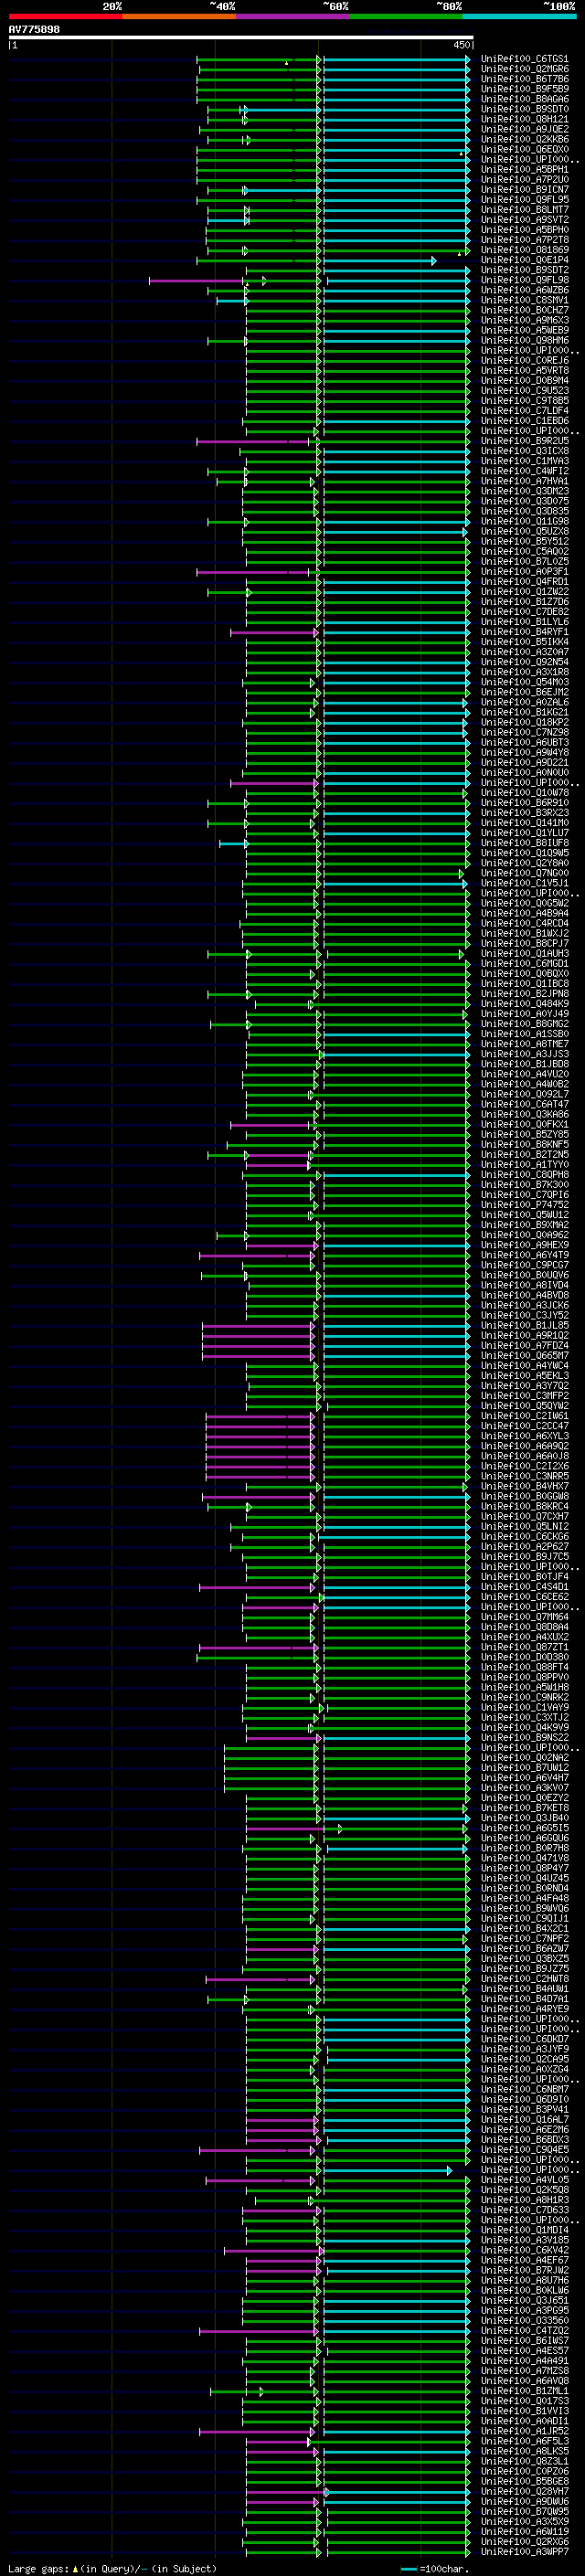Click the 450 query end position label

[462, 45]
